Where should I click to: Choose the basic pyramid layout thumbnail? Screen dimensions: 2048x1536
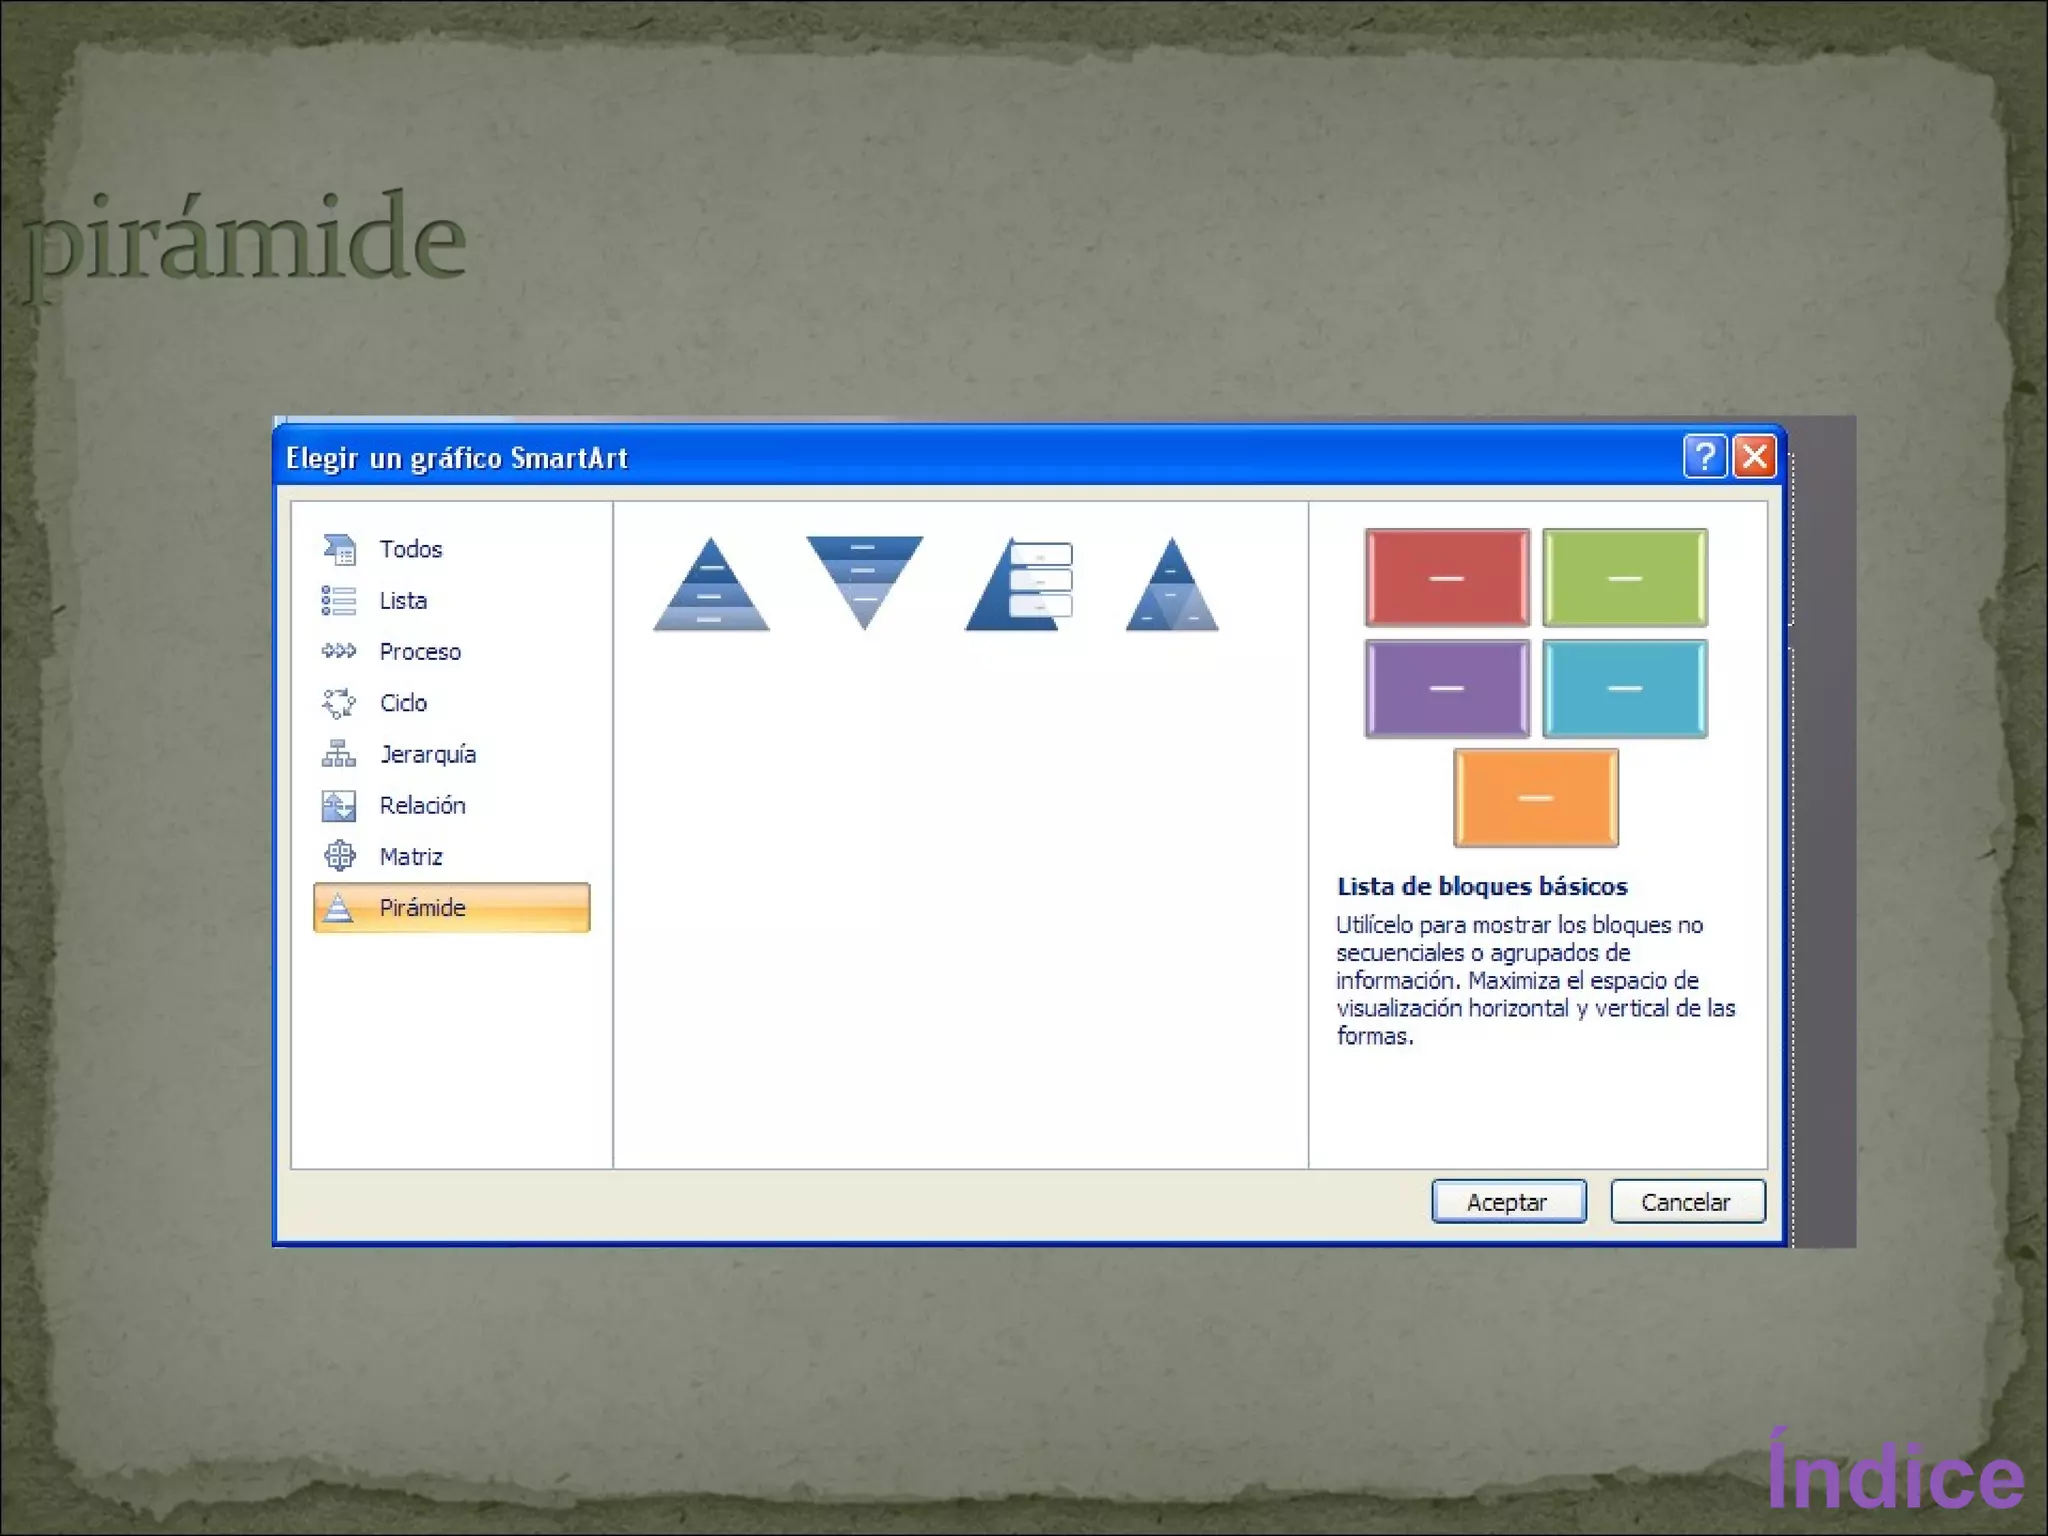(711, 584)
